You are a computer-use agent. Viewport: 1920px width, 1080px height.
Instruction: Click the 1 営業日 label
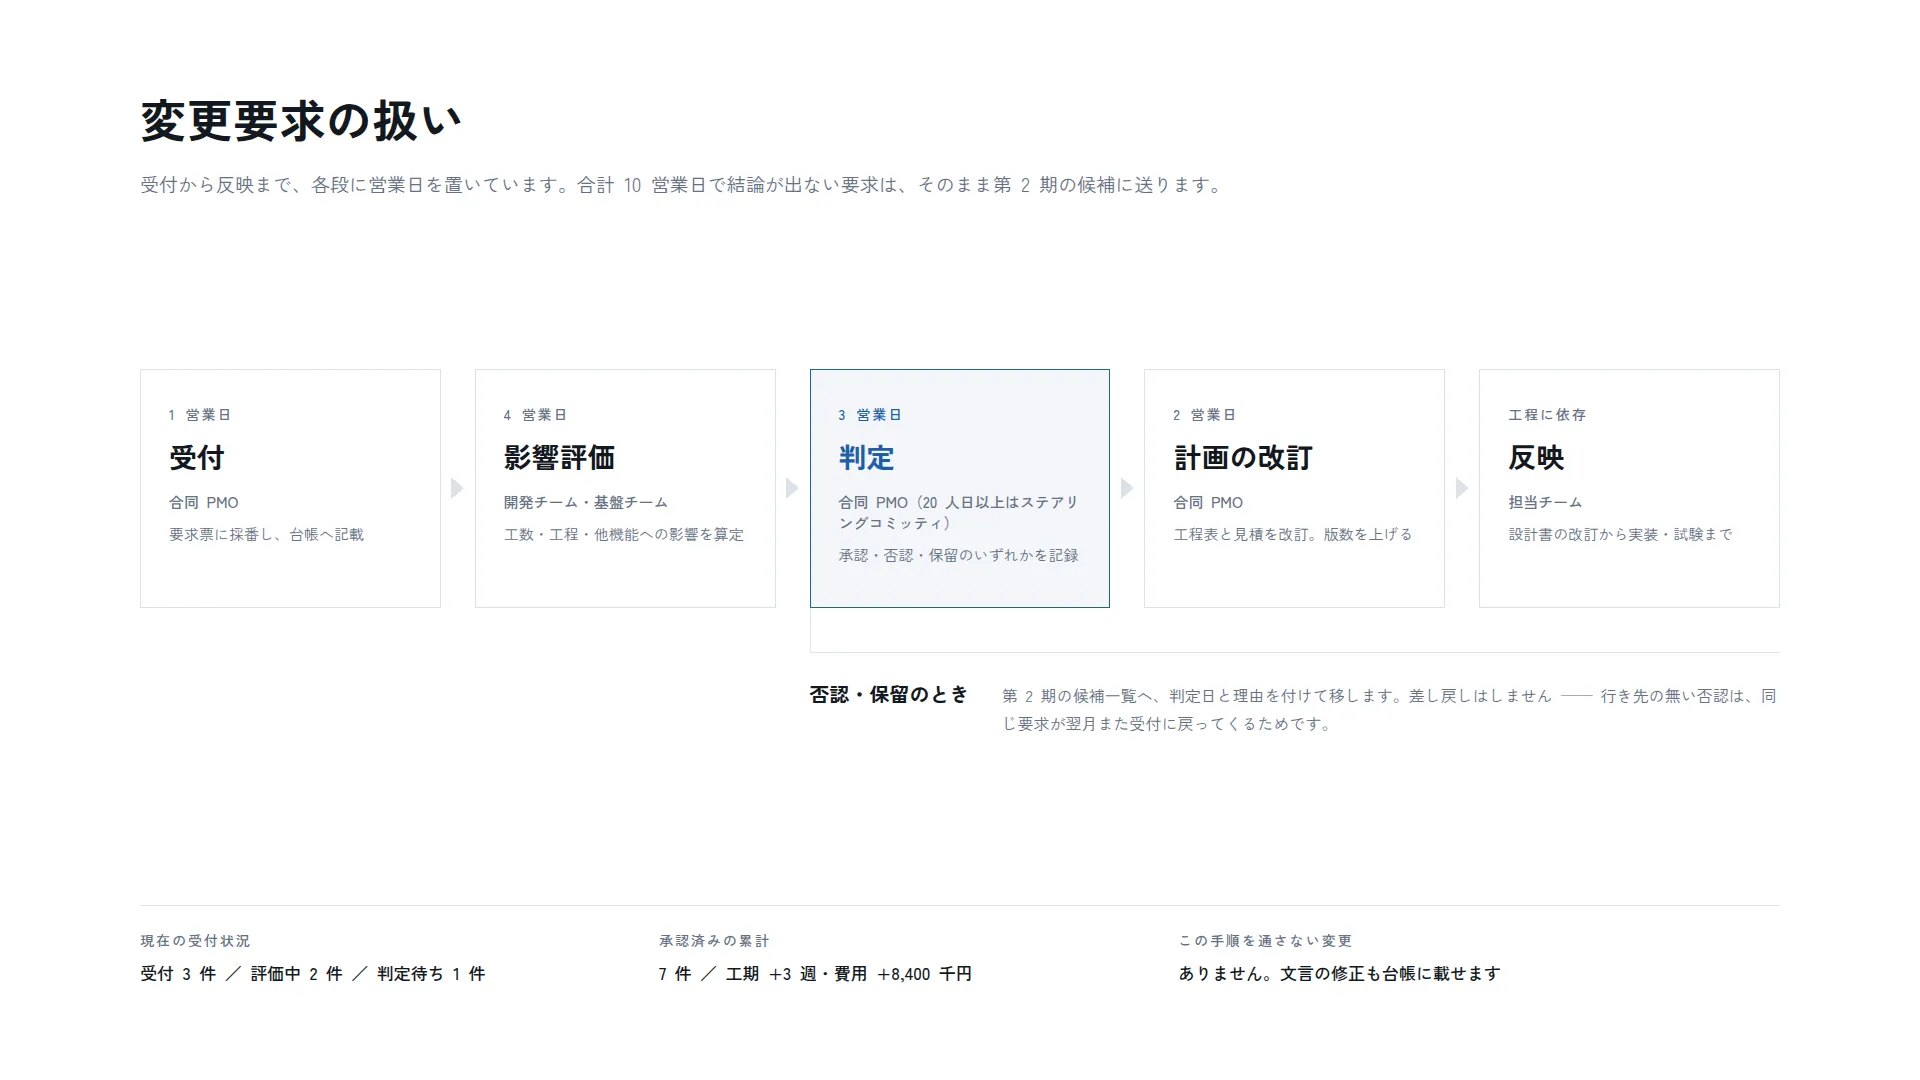click(200, 415)
